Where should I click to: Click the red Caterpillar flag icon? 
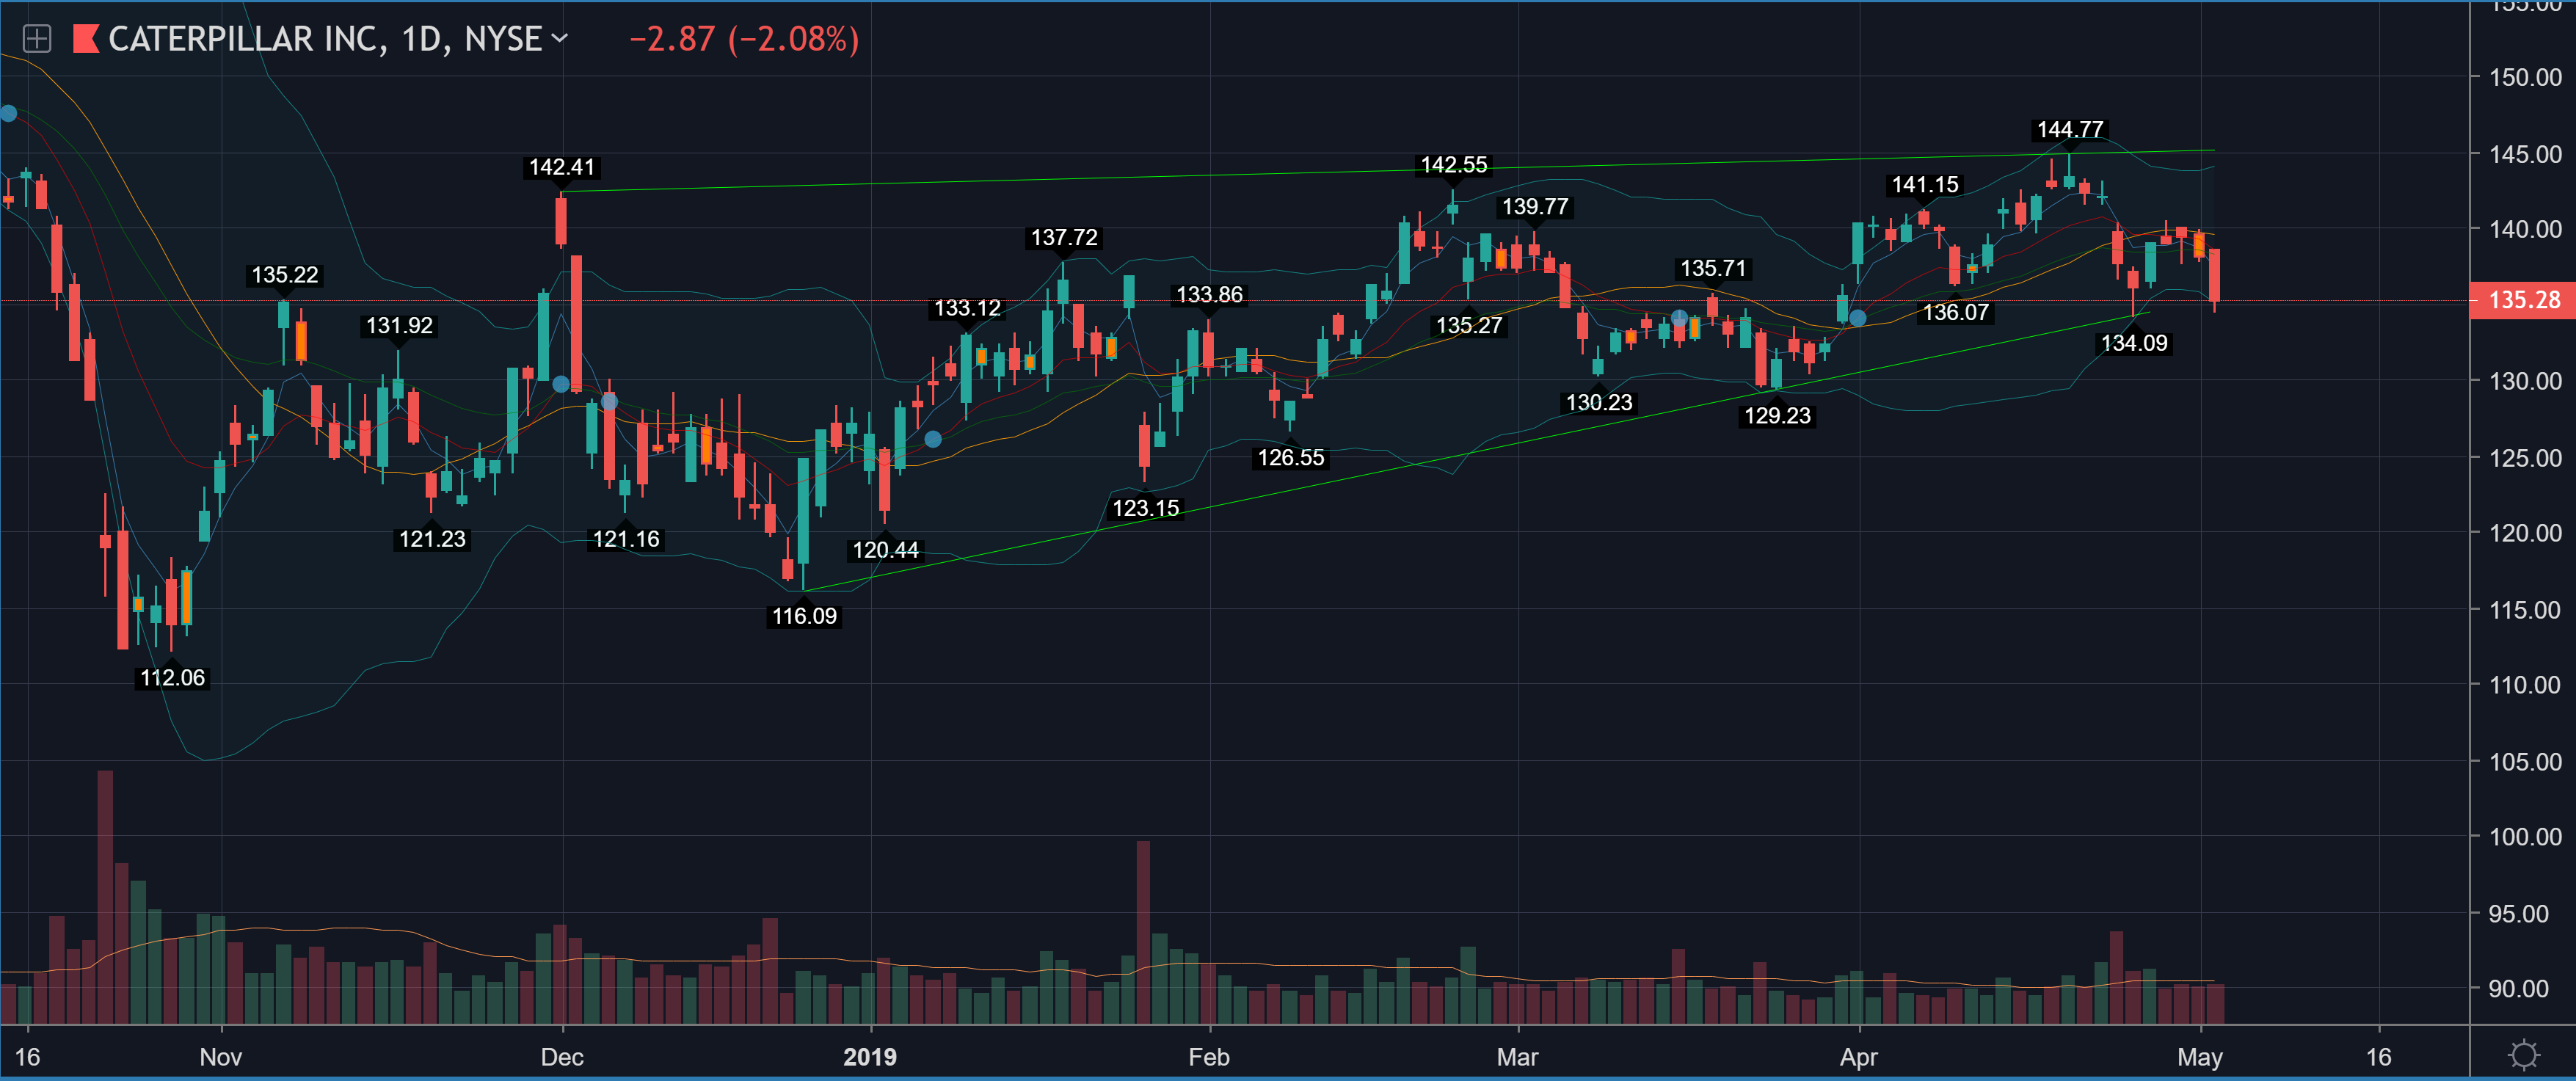86,39
